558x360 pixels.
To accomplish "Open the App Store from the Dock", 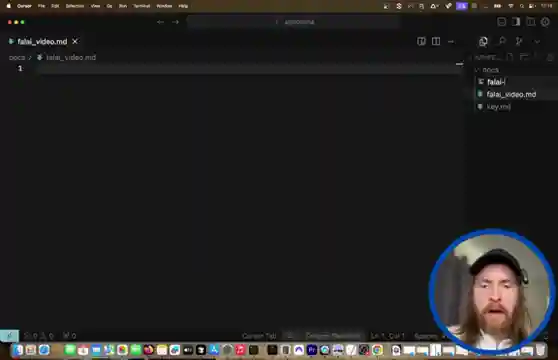I will coord(214,350).
